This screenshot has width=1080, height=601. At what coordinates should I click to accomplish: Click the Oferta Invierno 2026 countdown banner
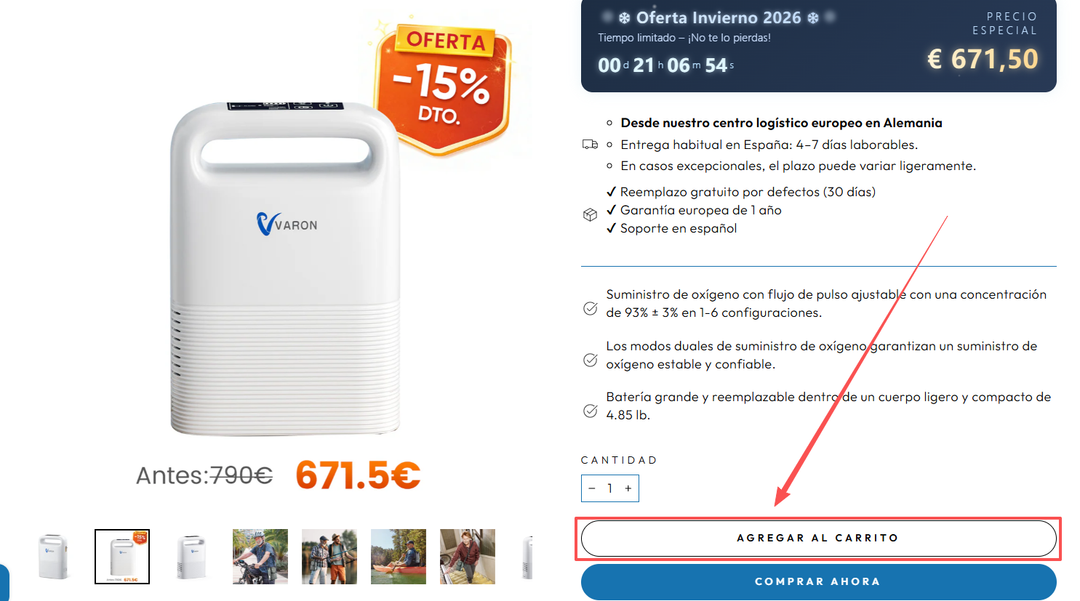click(818, 45)
